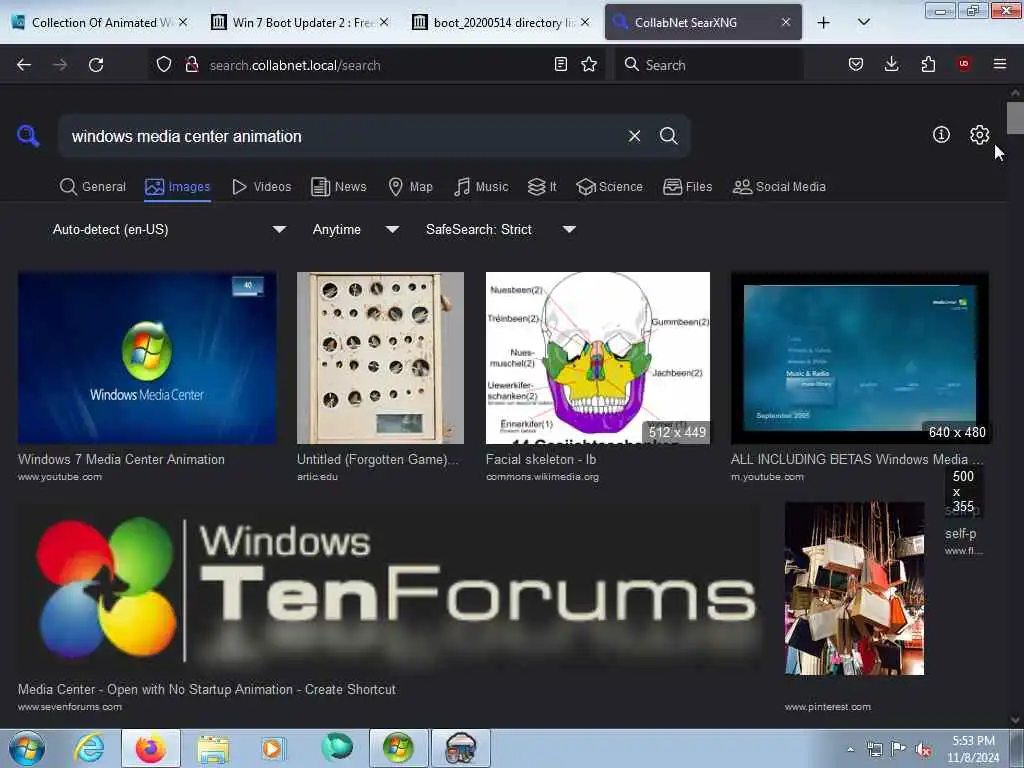Open the Auto-detect (en-US) language dropdown

coord(169,229)
